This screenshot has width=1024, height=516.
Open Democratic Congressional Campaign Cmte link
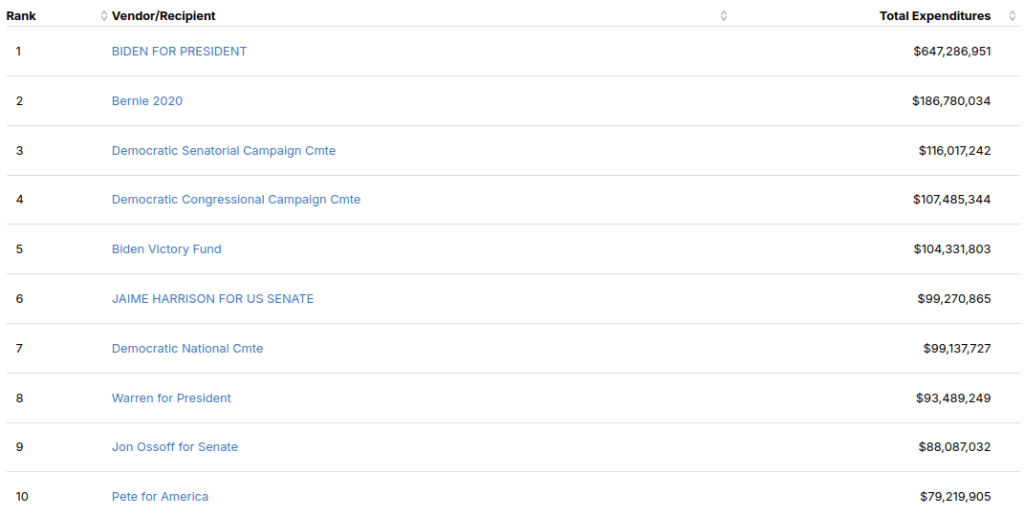236,199
